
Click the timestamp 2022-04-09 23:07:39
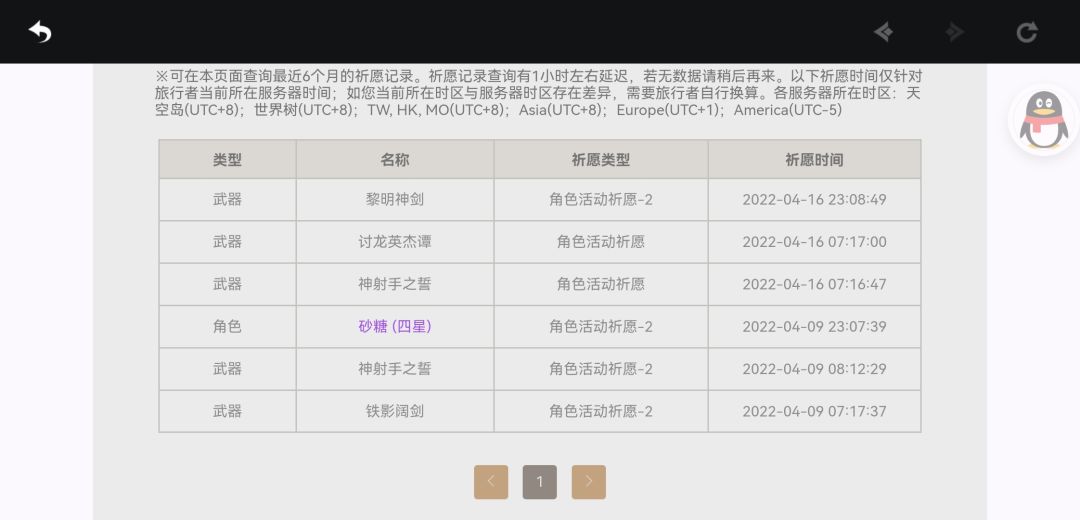coord(814,326)
